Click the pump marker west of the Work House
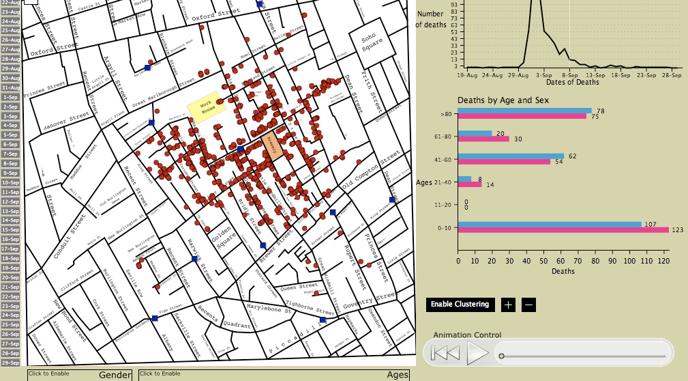The height and width of the screenshot is (381, 688). pos(152,123)
